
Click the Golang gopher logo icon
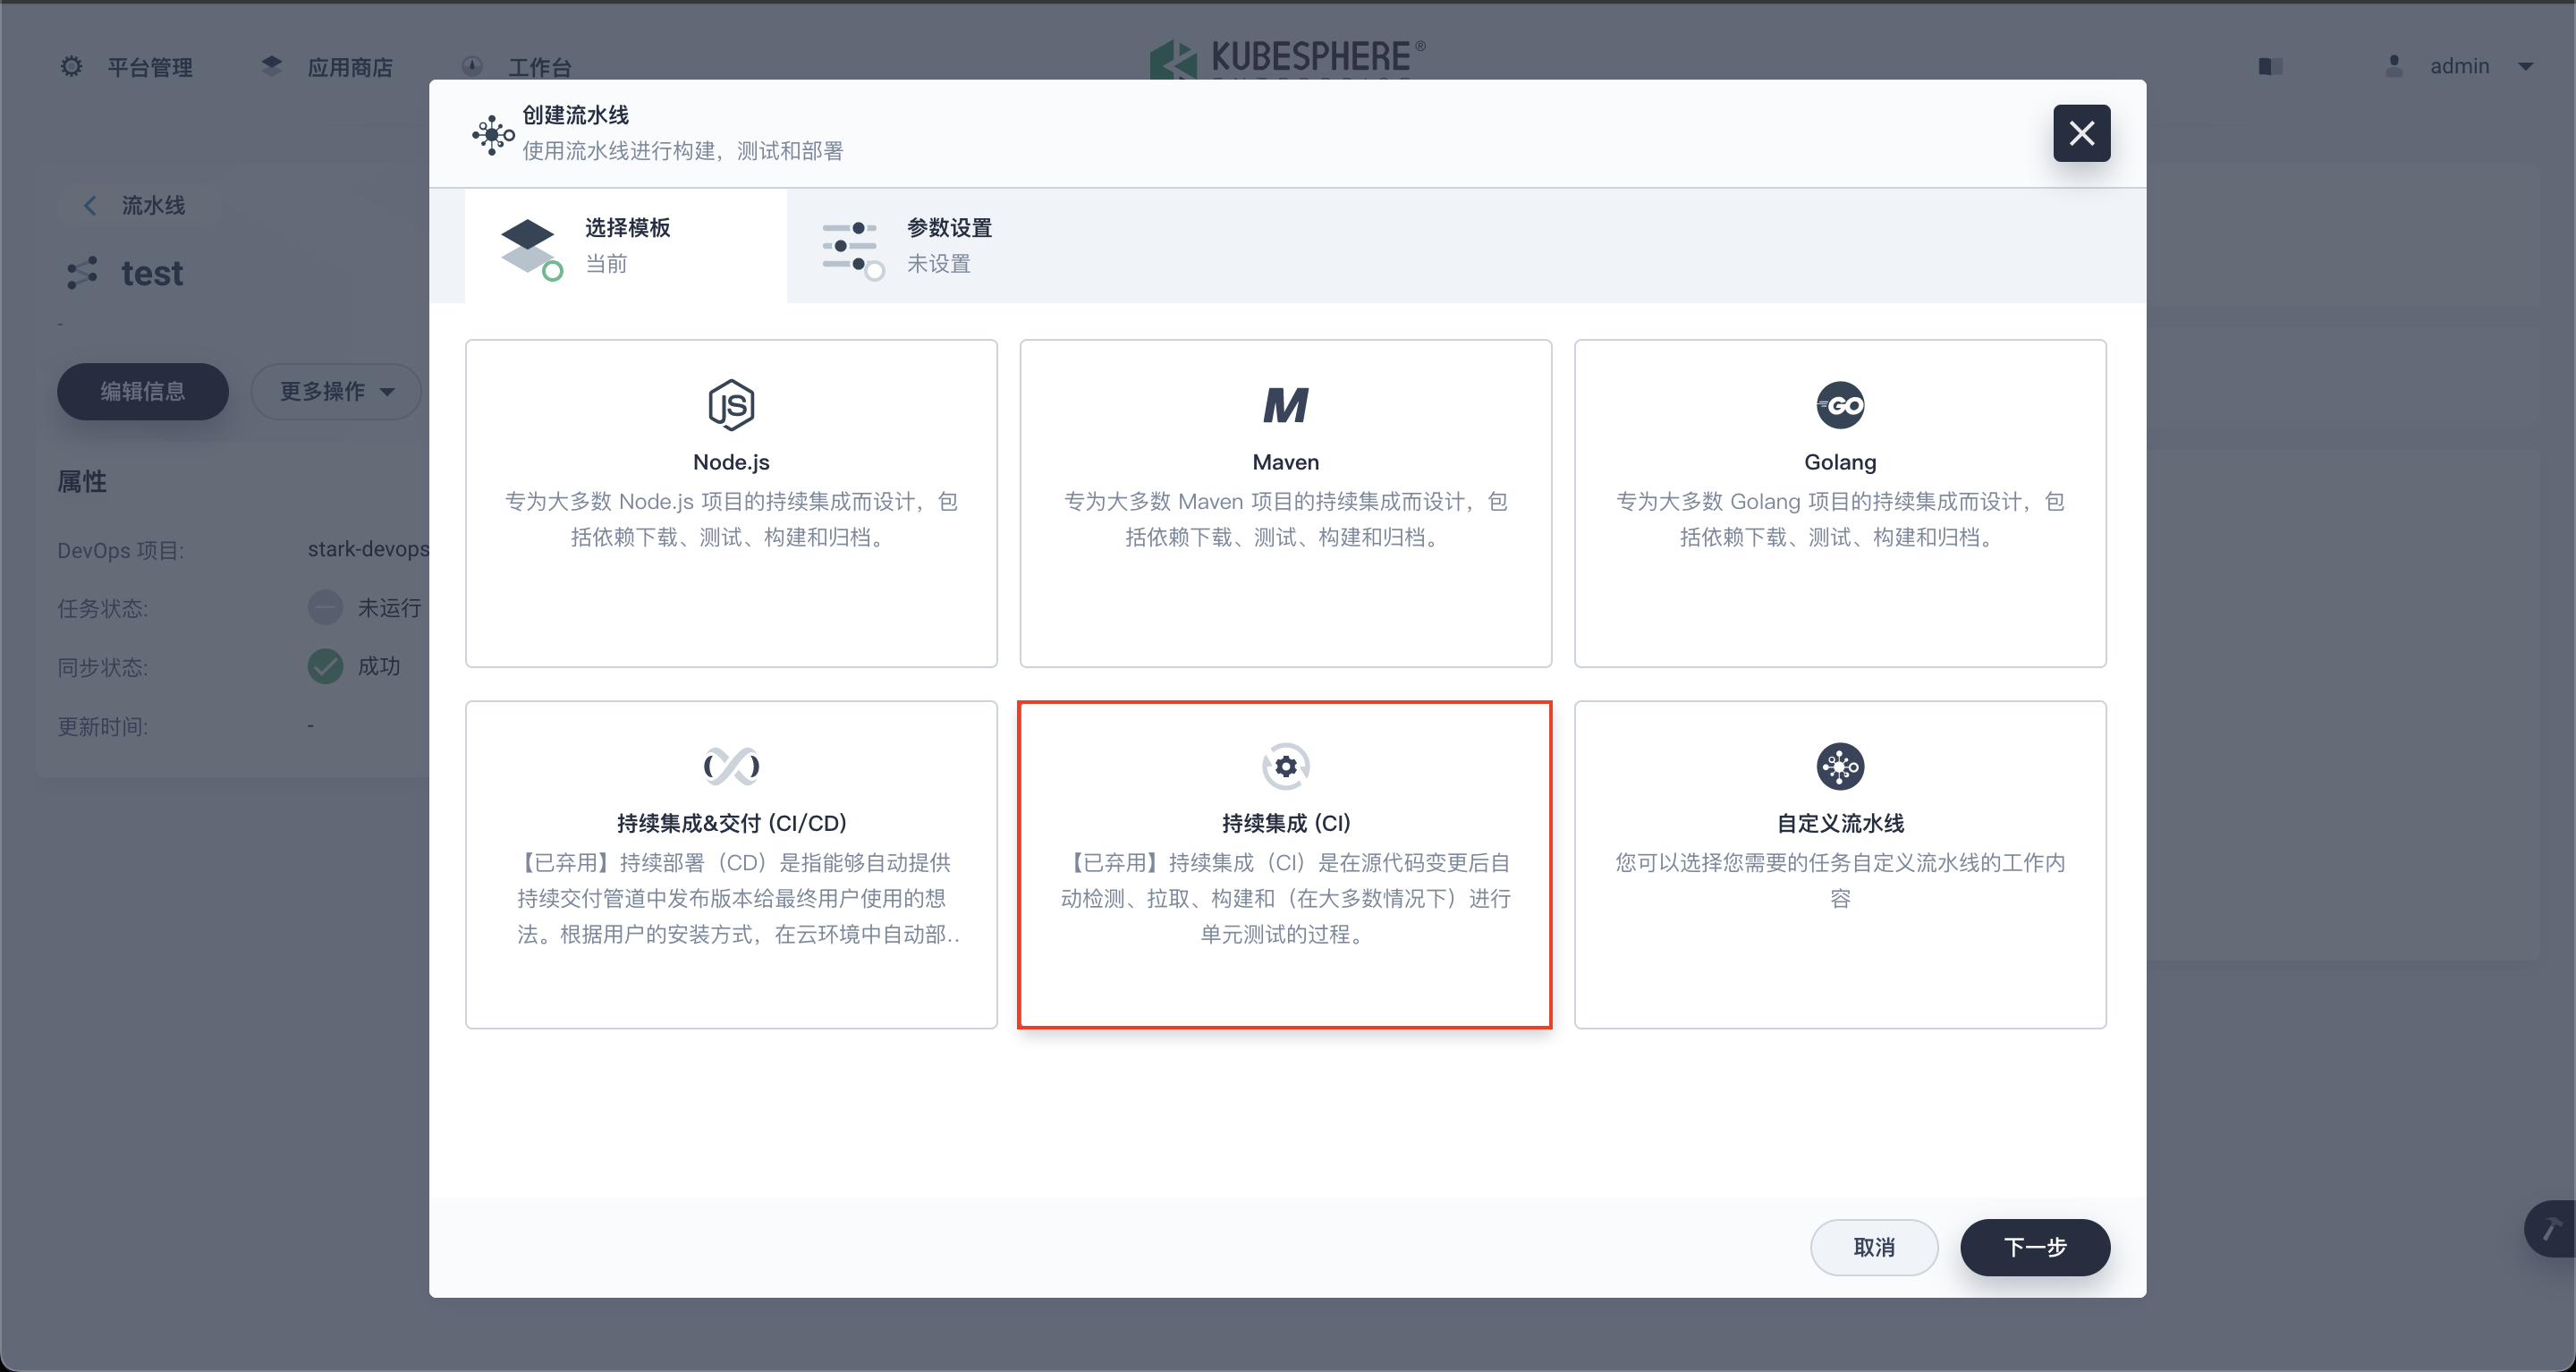pos(1840,405)
